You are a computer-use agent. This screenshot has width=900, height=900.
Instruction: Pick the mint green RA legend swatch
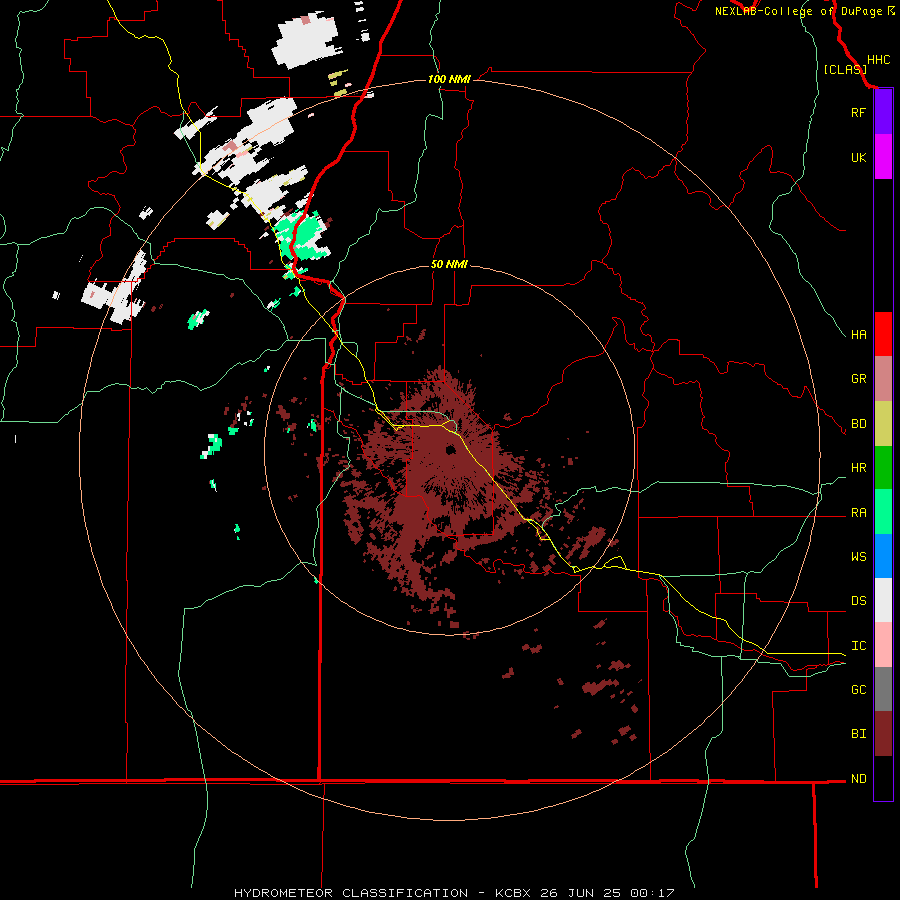click(x=883, y=512)
